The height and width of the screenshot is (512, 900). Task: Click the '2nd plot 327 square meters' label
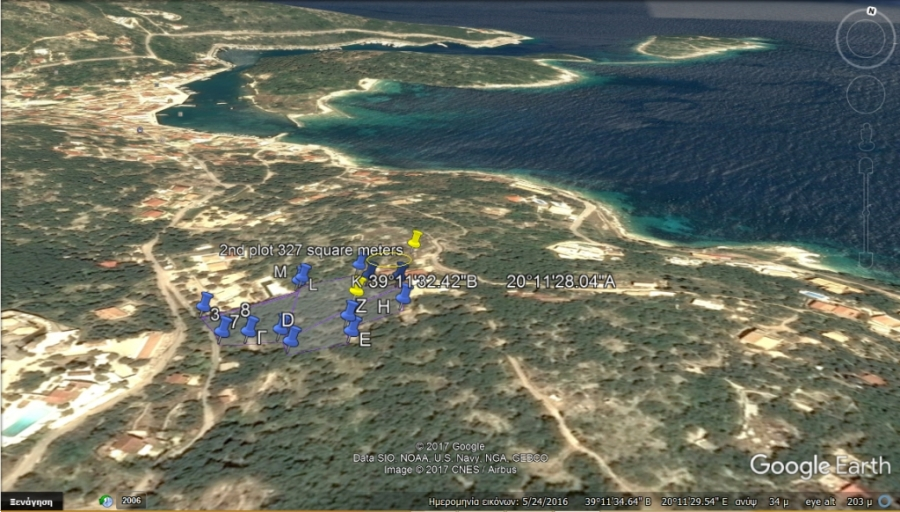coord(310,249)
